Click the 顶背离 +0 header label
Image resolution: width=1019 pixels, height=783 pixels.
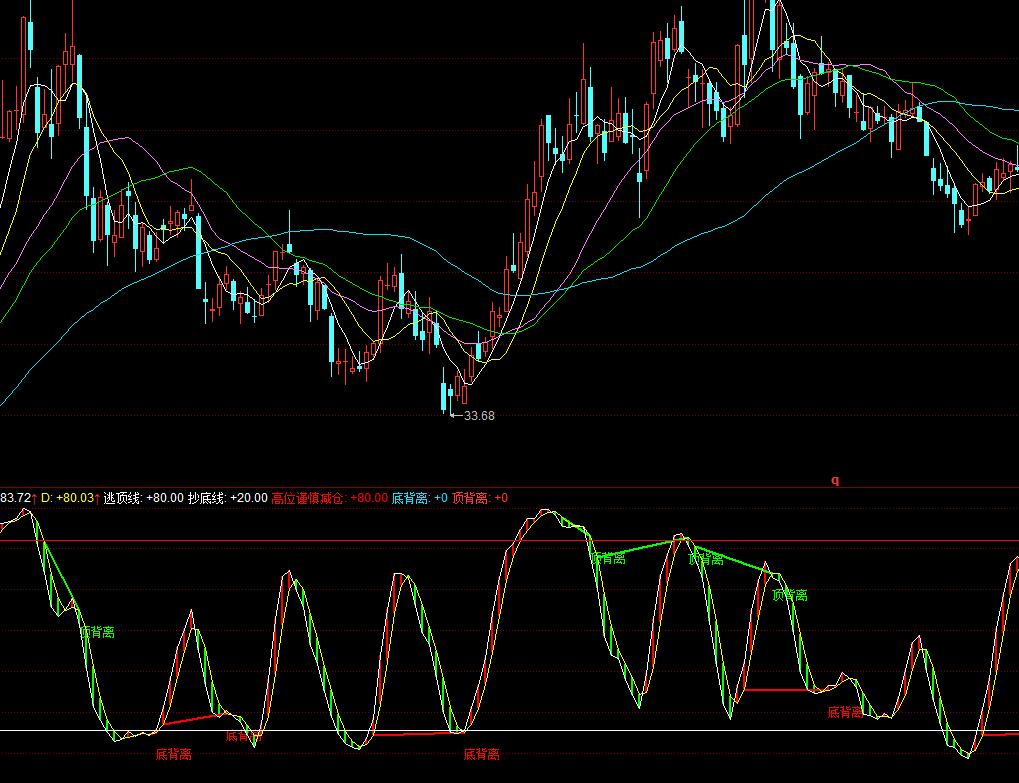point(479,498)
